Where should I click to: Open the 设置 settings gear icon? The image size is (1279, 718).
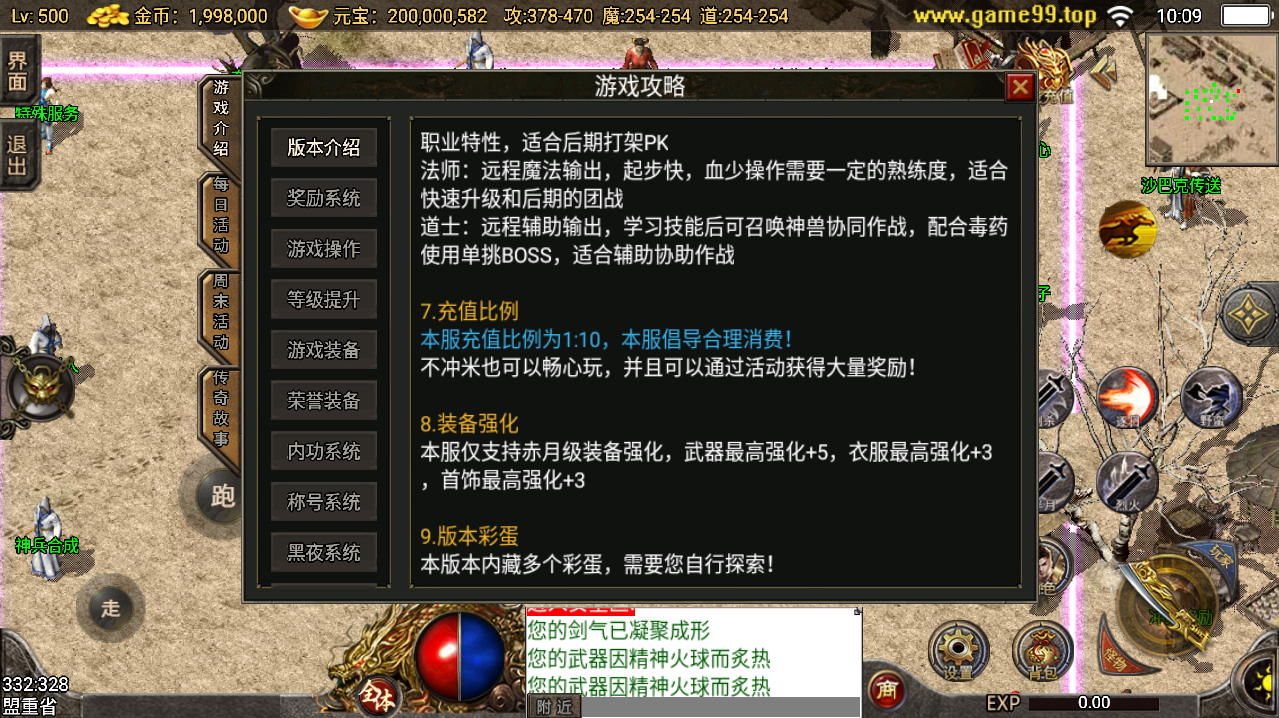point(959,653)
